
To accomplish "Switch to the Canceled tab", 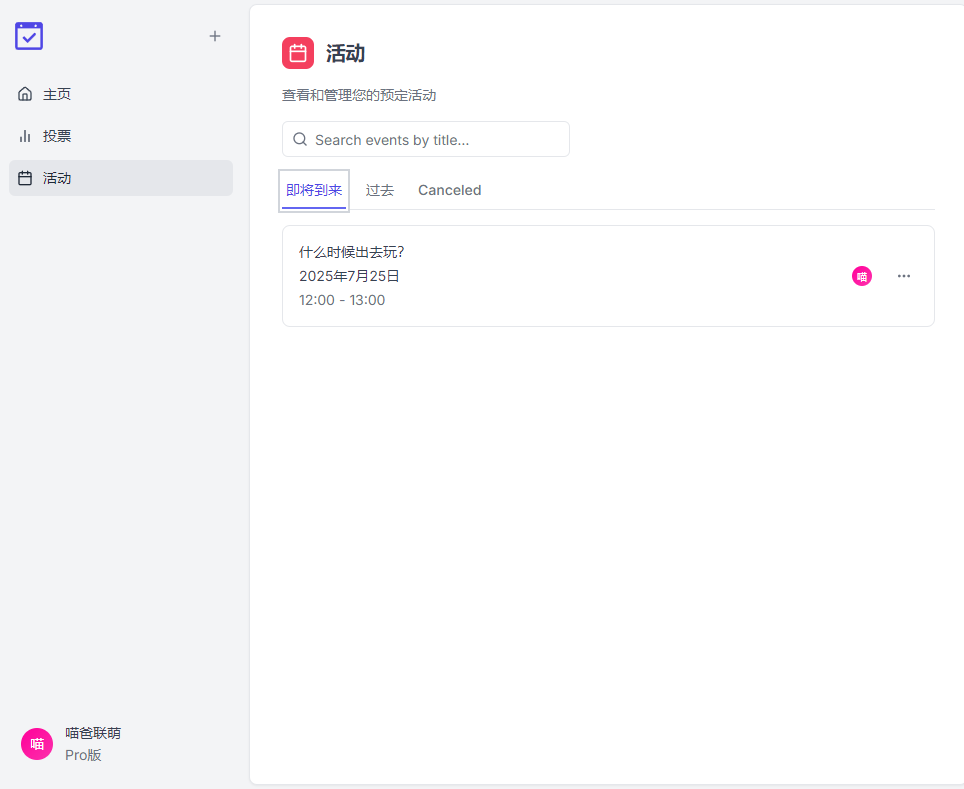I will click(449, 191).
